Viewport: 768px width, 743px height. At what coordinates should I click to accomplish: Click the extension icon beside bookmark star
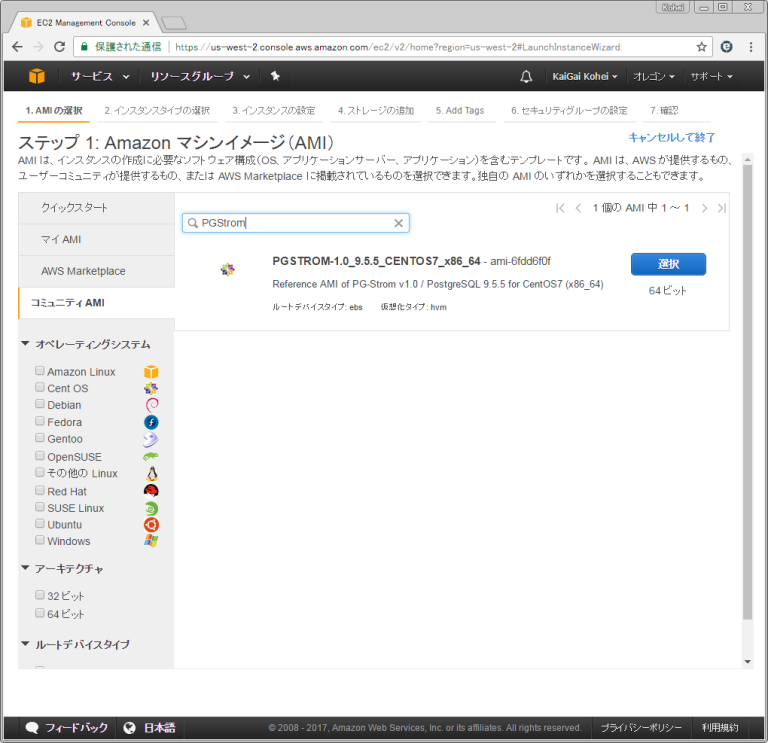pos(726,47)
